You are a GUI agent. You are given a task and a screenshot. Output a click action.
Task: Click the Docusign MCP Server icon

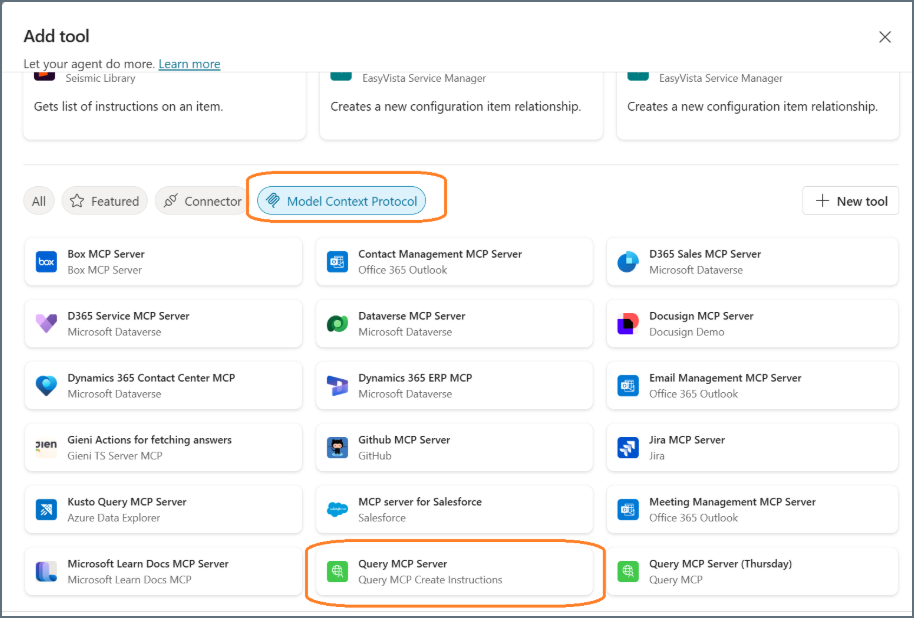point(628,324)
